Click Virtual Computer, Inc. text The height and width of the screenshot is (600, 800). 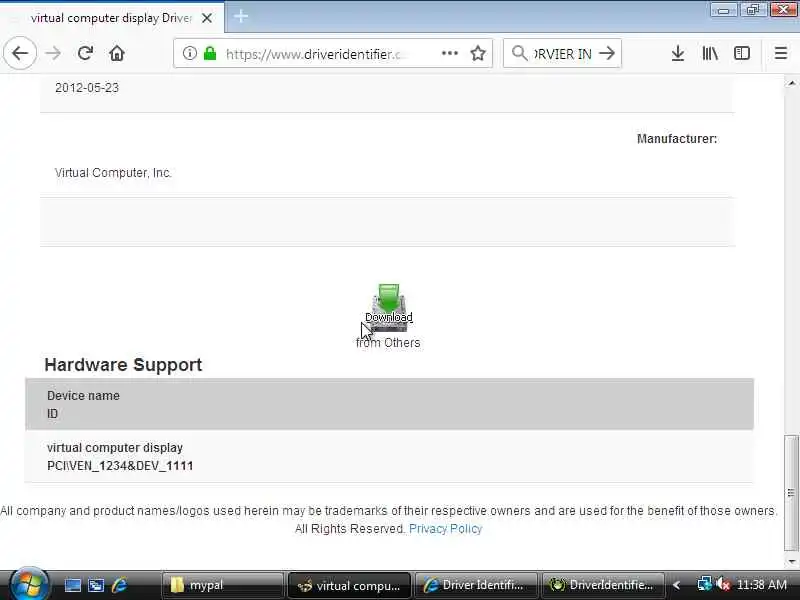[113, 173]
